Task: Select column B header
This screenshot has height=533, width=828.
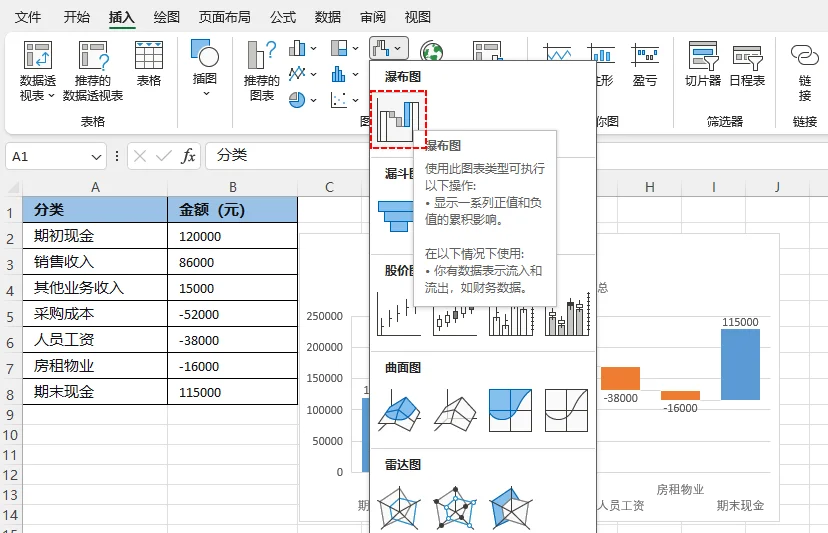Action: (x=232, y=187)
